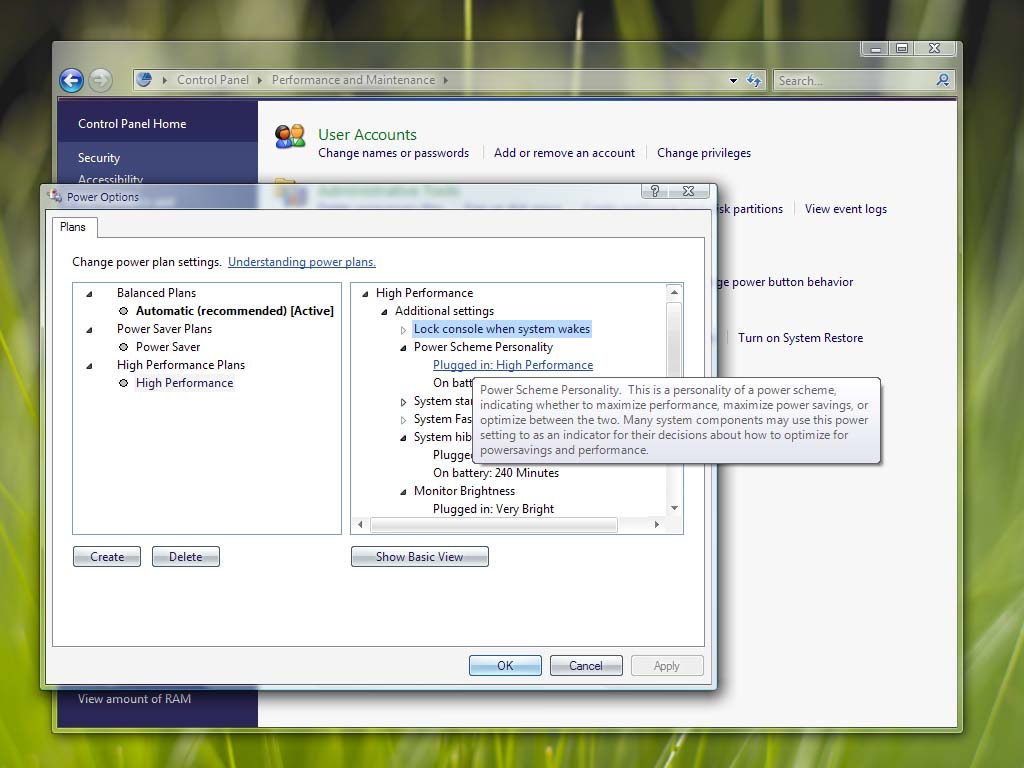The height and width of the screenshot is (768, 1024).
Task: Click the vertical scrollbar thumb in settings tree
Action: pos(675,340)
